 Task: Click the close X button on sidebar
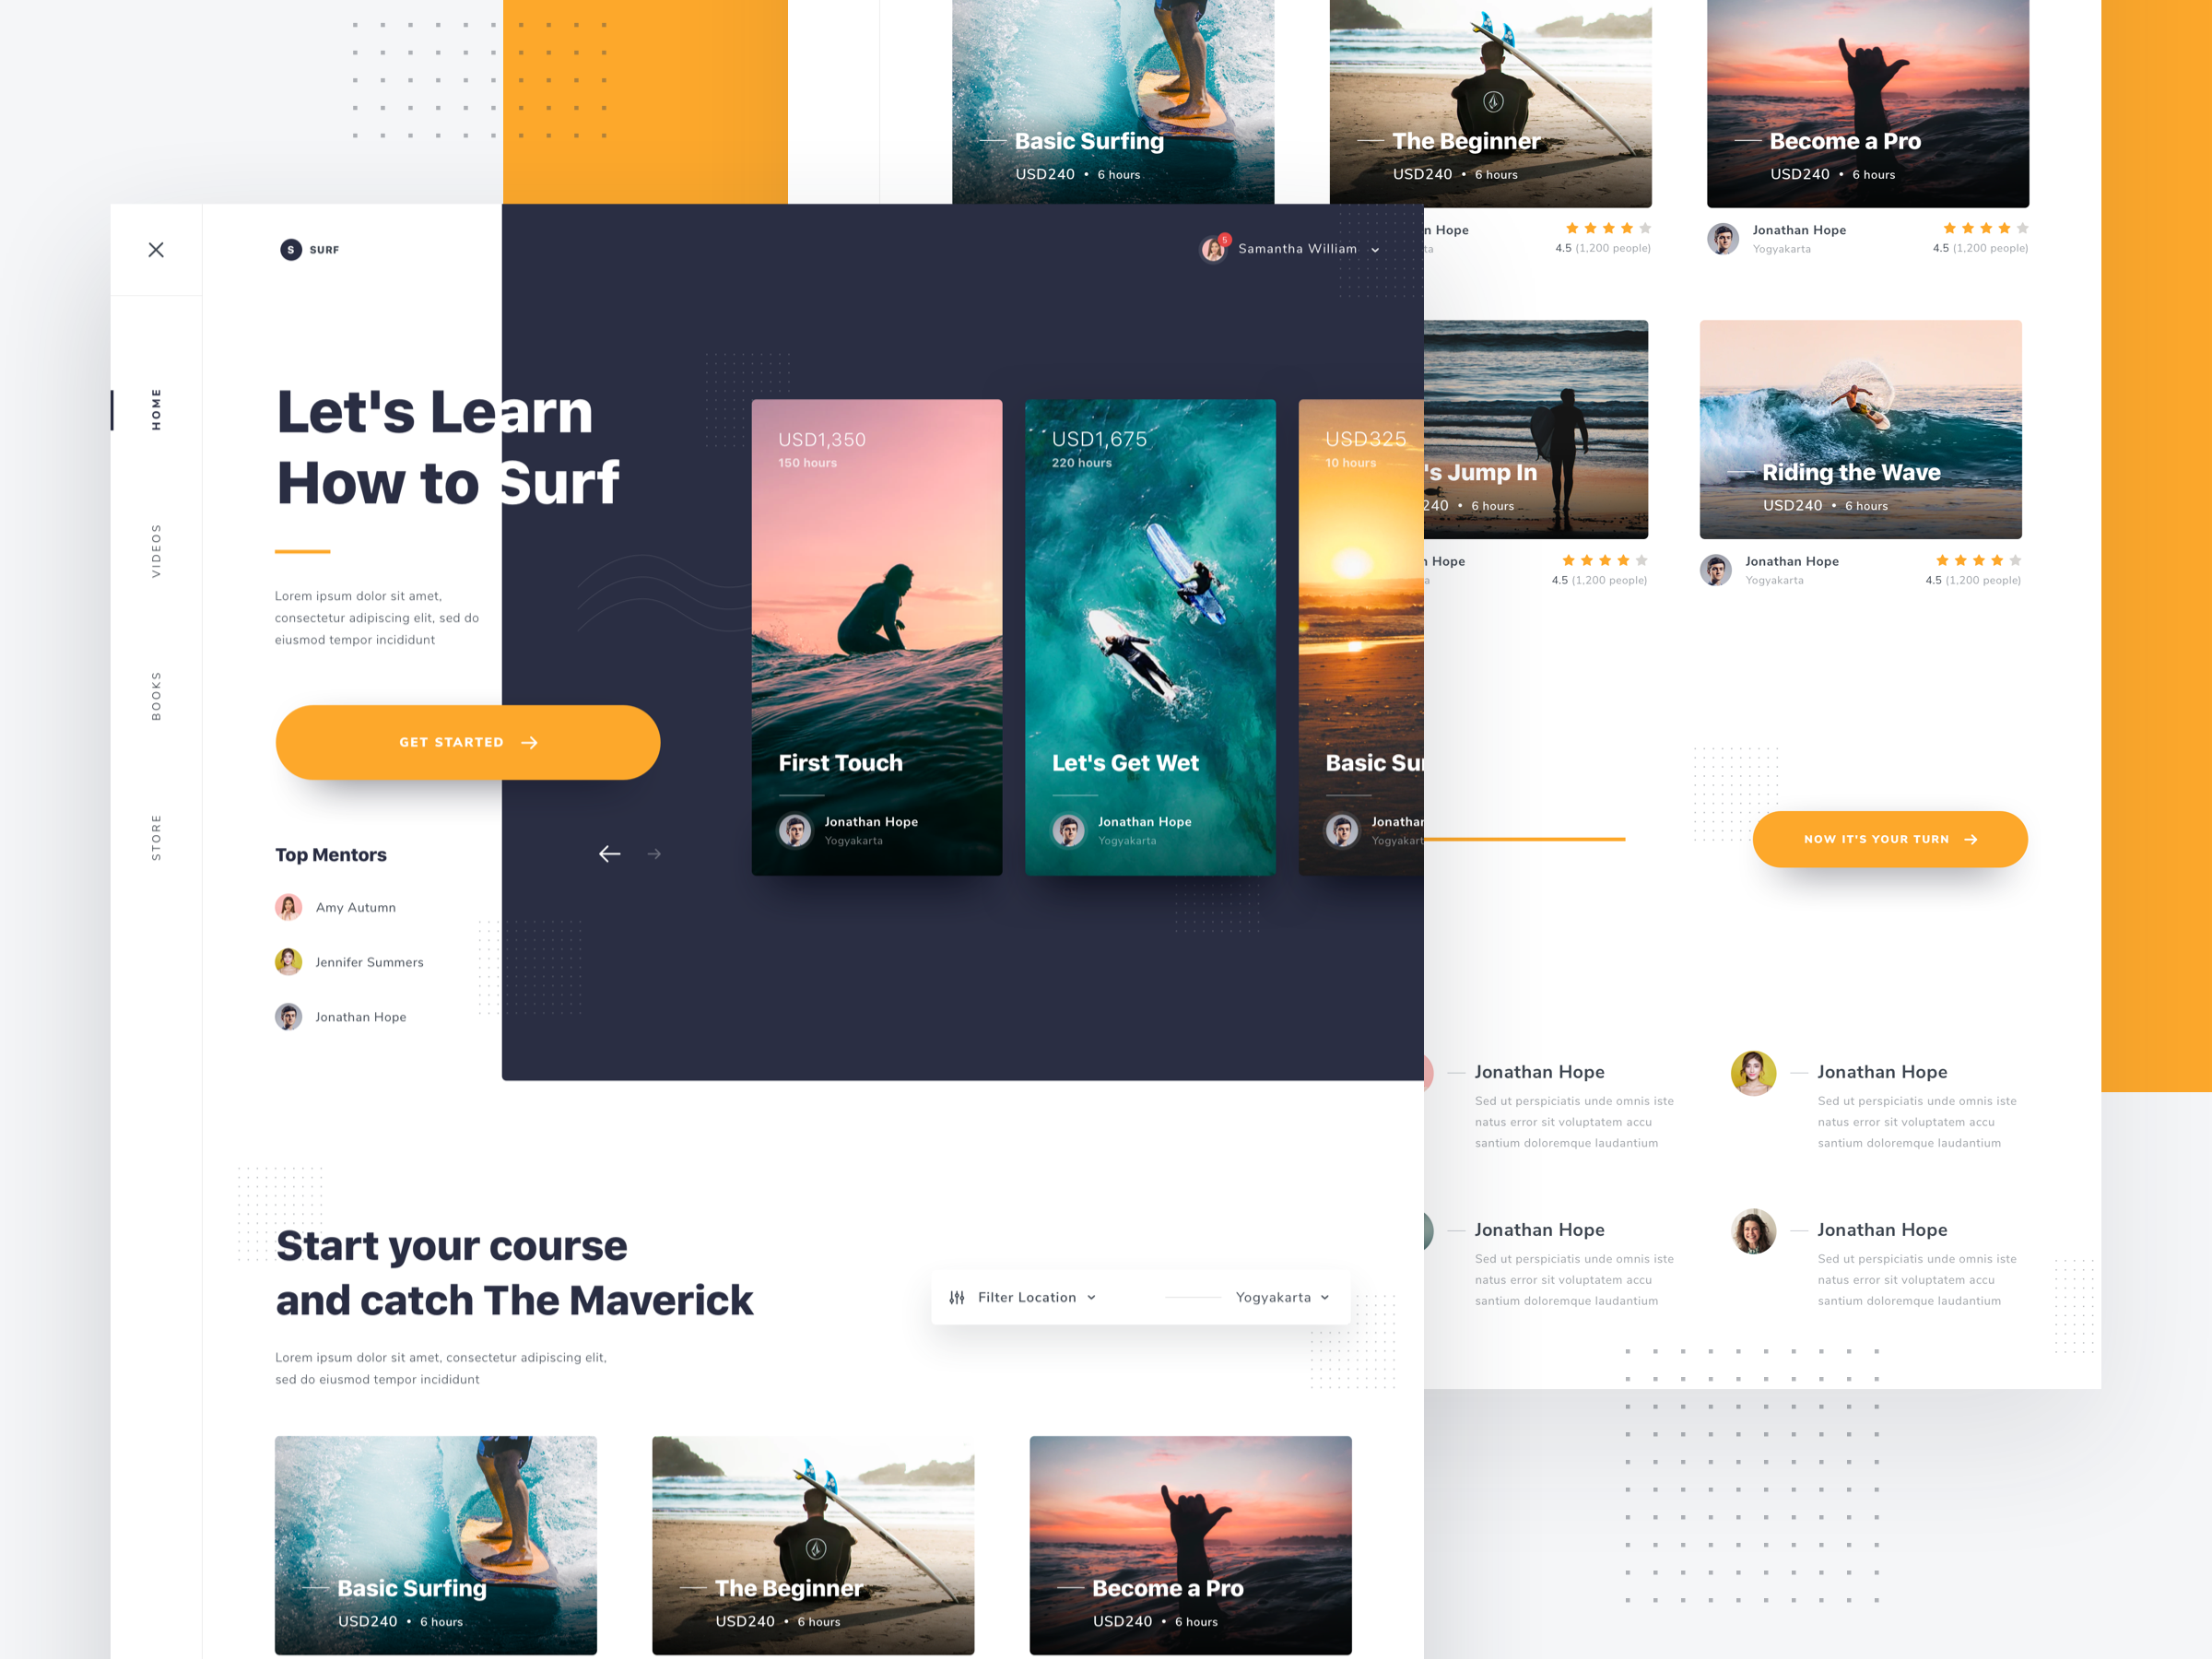tap(157, 249)
